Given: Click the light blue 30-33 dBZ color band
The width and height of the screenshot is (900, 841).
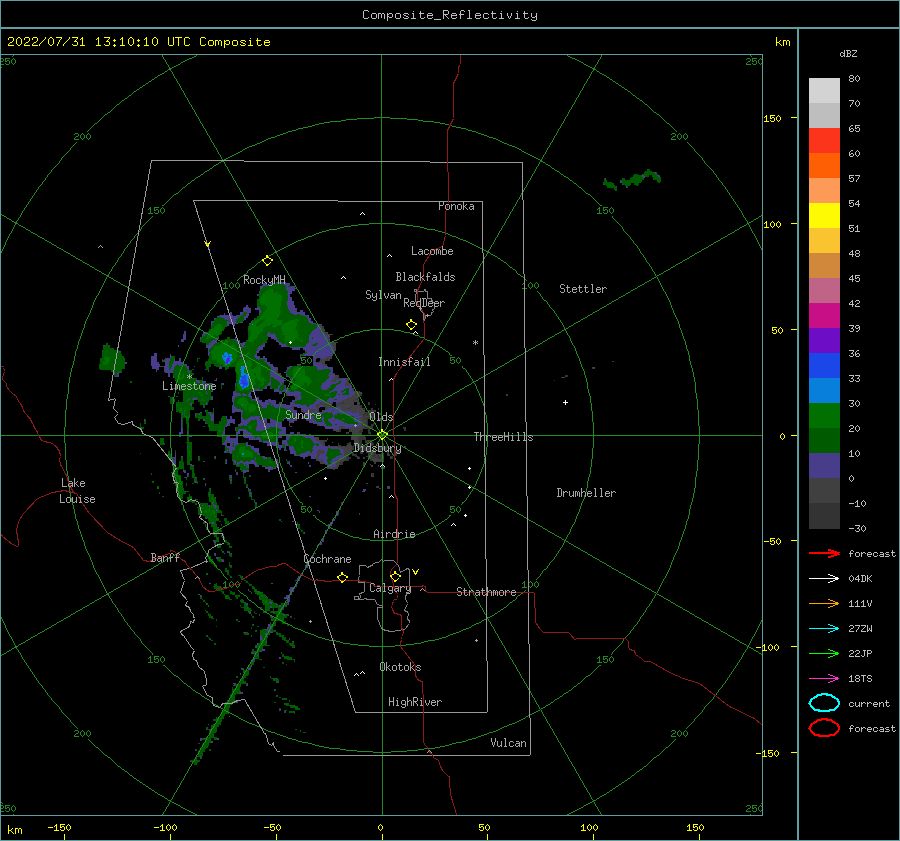Looking at the screenshot, I should pos(824,390).
